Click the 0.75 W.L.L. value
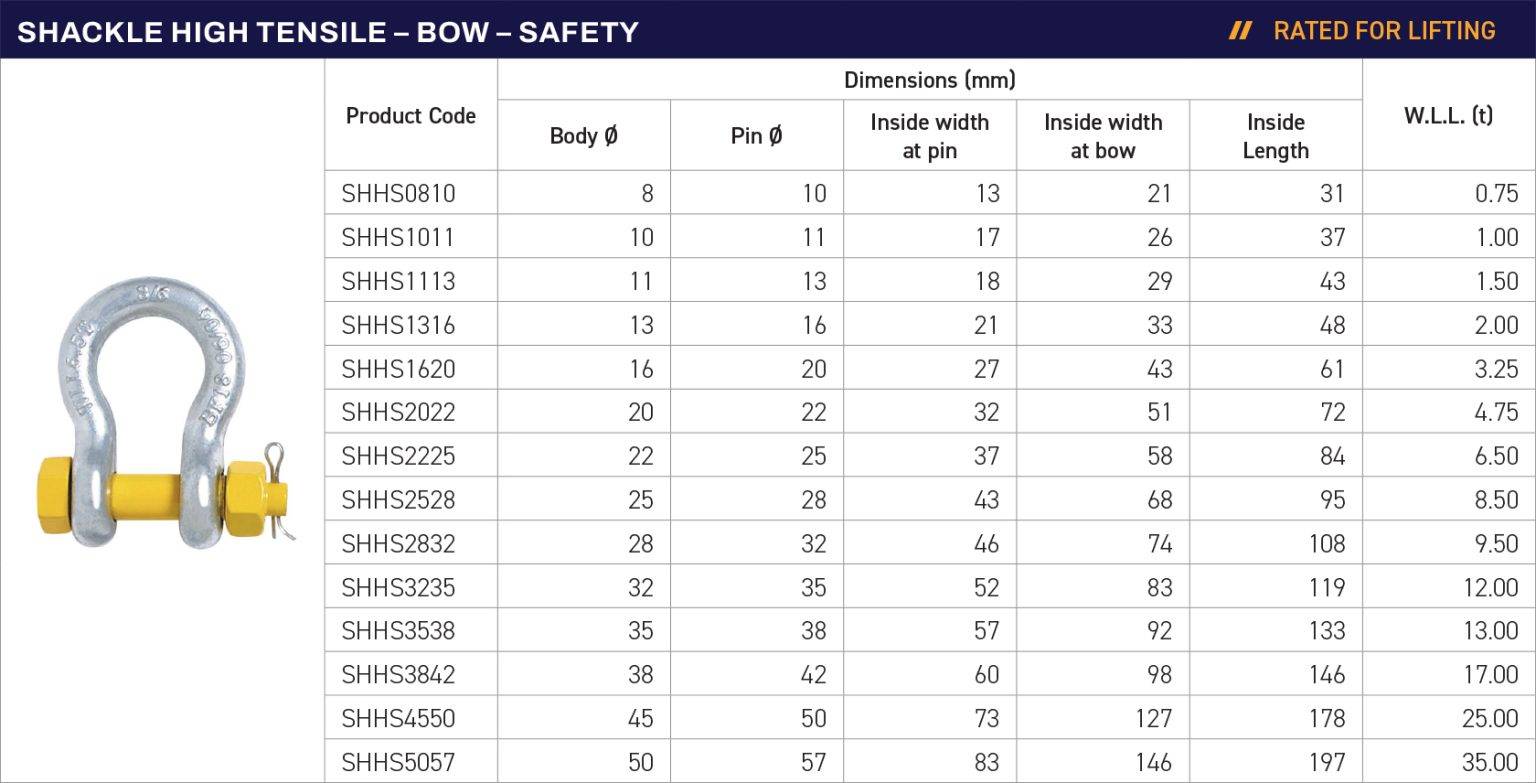 coord(1496,194)
